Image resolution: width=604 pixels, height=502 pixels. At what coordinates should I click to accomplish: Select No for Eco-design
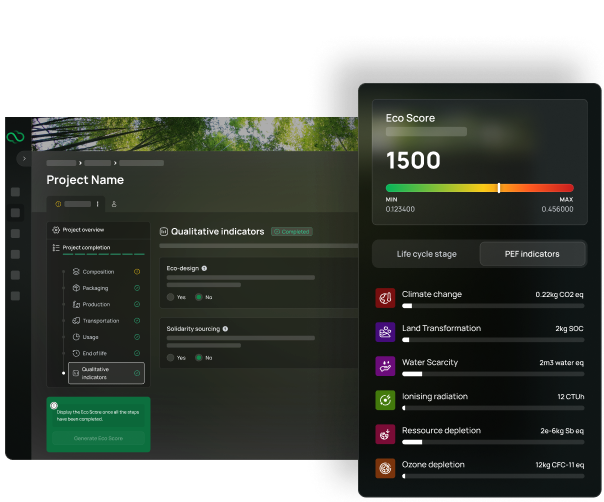point(199,297)
